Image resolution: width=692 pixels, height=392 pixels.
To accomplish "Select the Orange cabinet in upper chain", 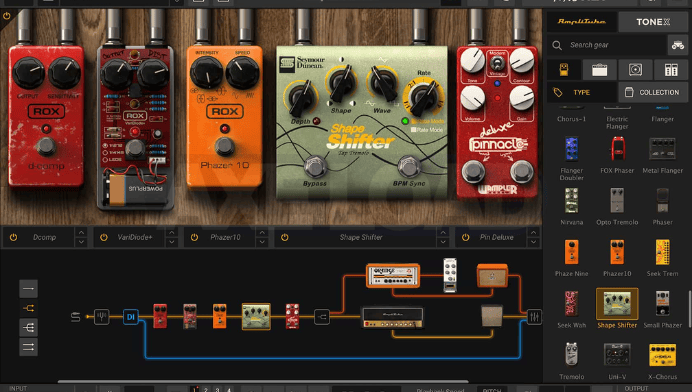I will click(x=492, y=275).
